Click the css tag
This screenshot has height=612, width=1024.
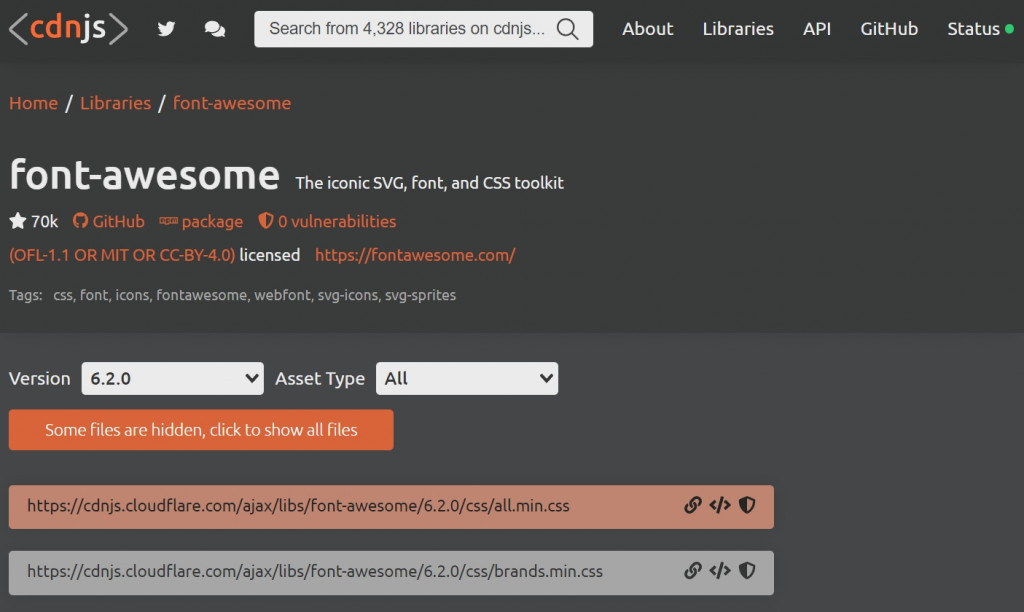click(x=63, y=295)
